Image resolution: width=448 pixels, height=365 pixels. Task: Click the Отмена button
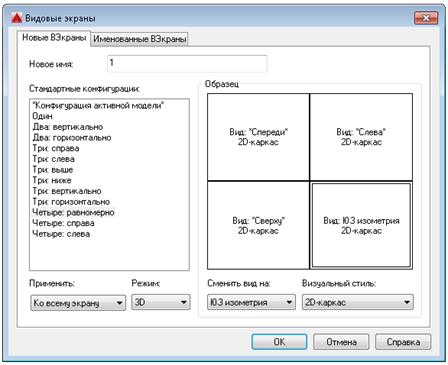click(x=341, y=342)
